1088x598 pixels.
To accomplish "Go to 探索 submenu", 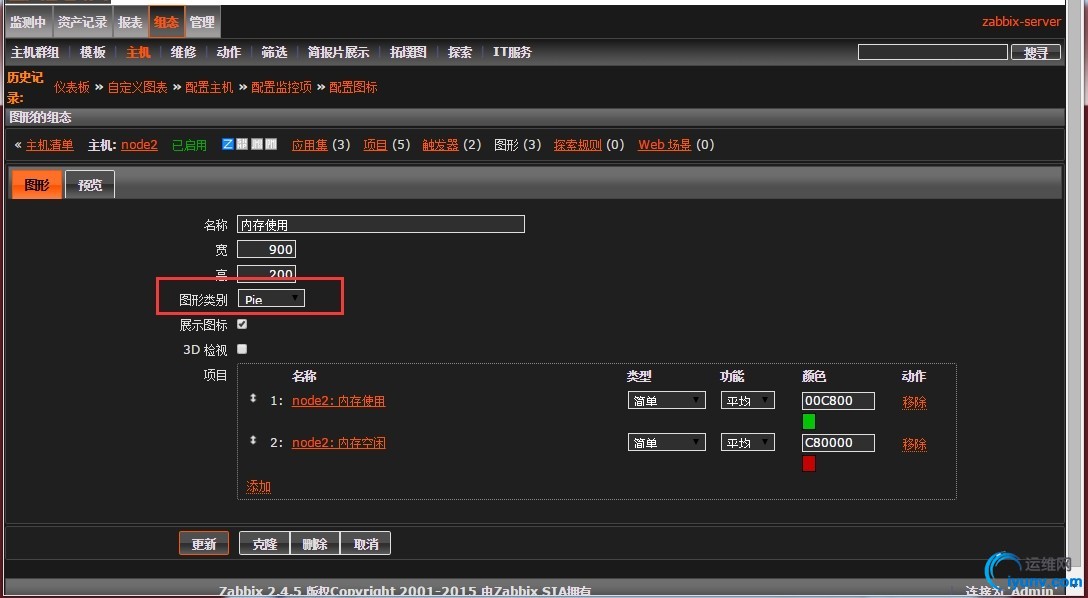I will click(x=459, y=52).
